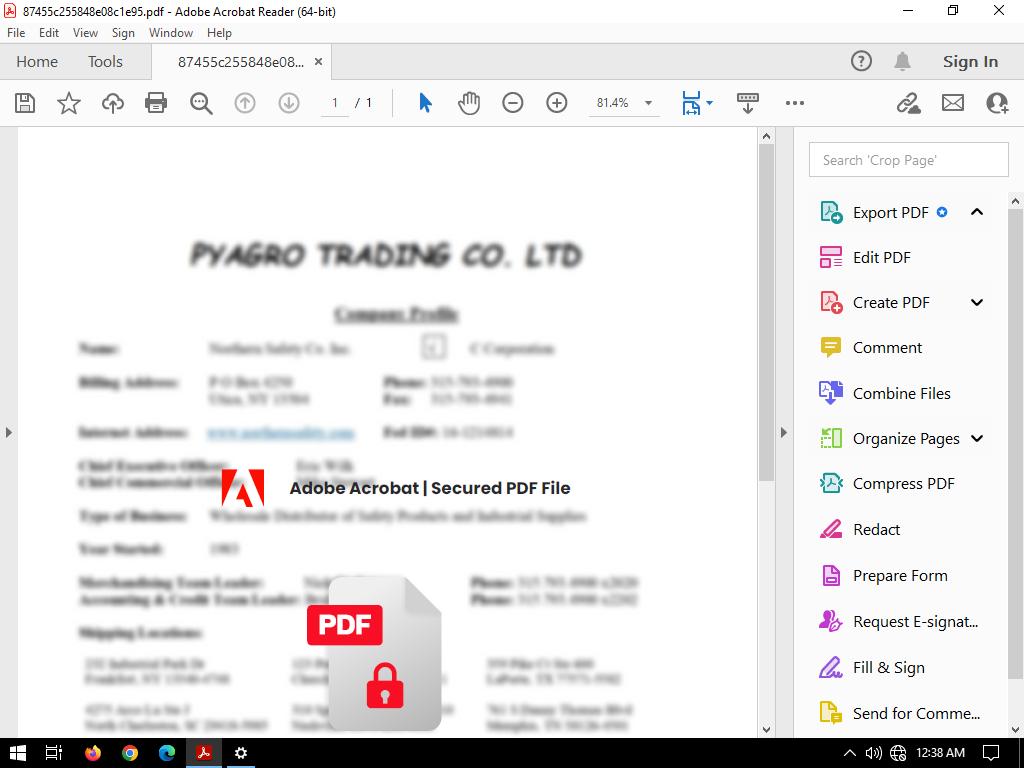
Task: Open the blurred website link in document
Action: click(x=281, y=433)
